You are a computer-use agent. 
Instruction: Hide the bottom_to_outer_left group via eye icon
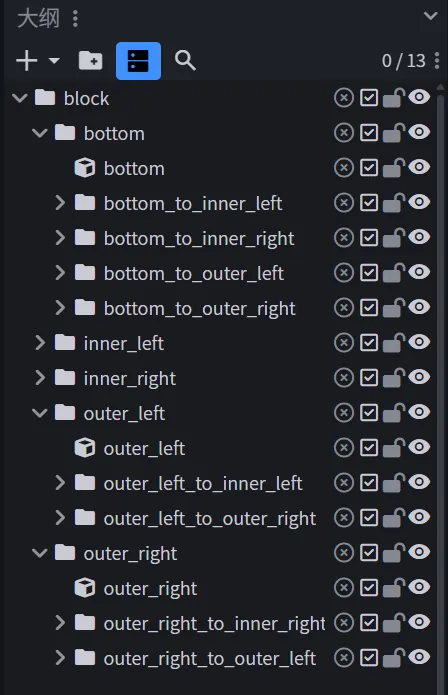click(x=419, y=272)
